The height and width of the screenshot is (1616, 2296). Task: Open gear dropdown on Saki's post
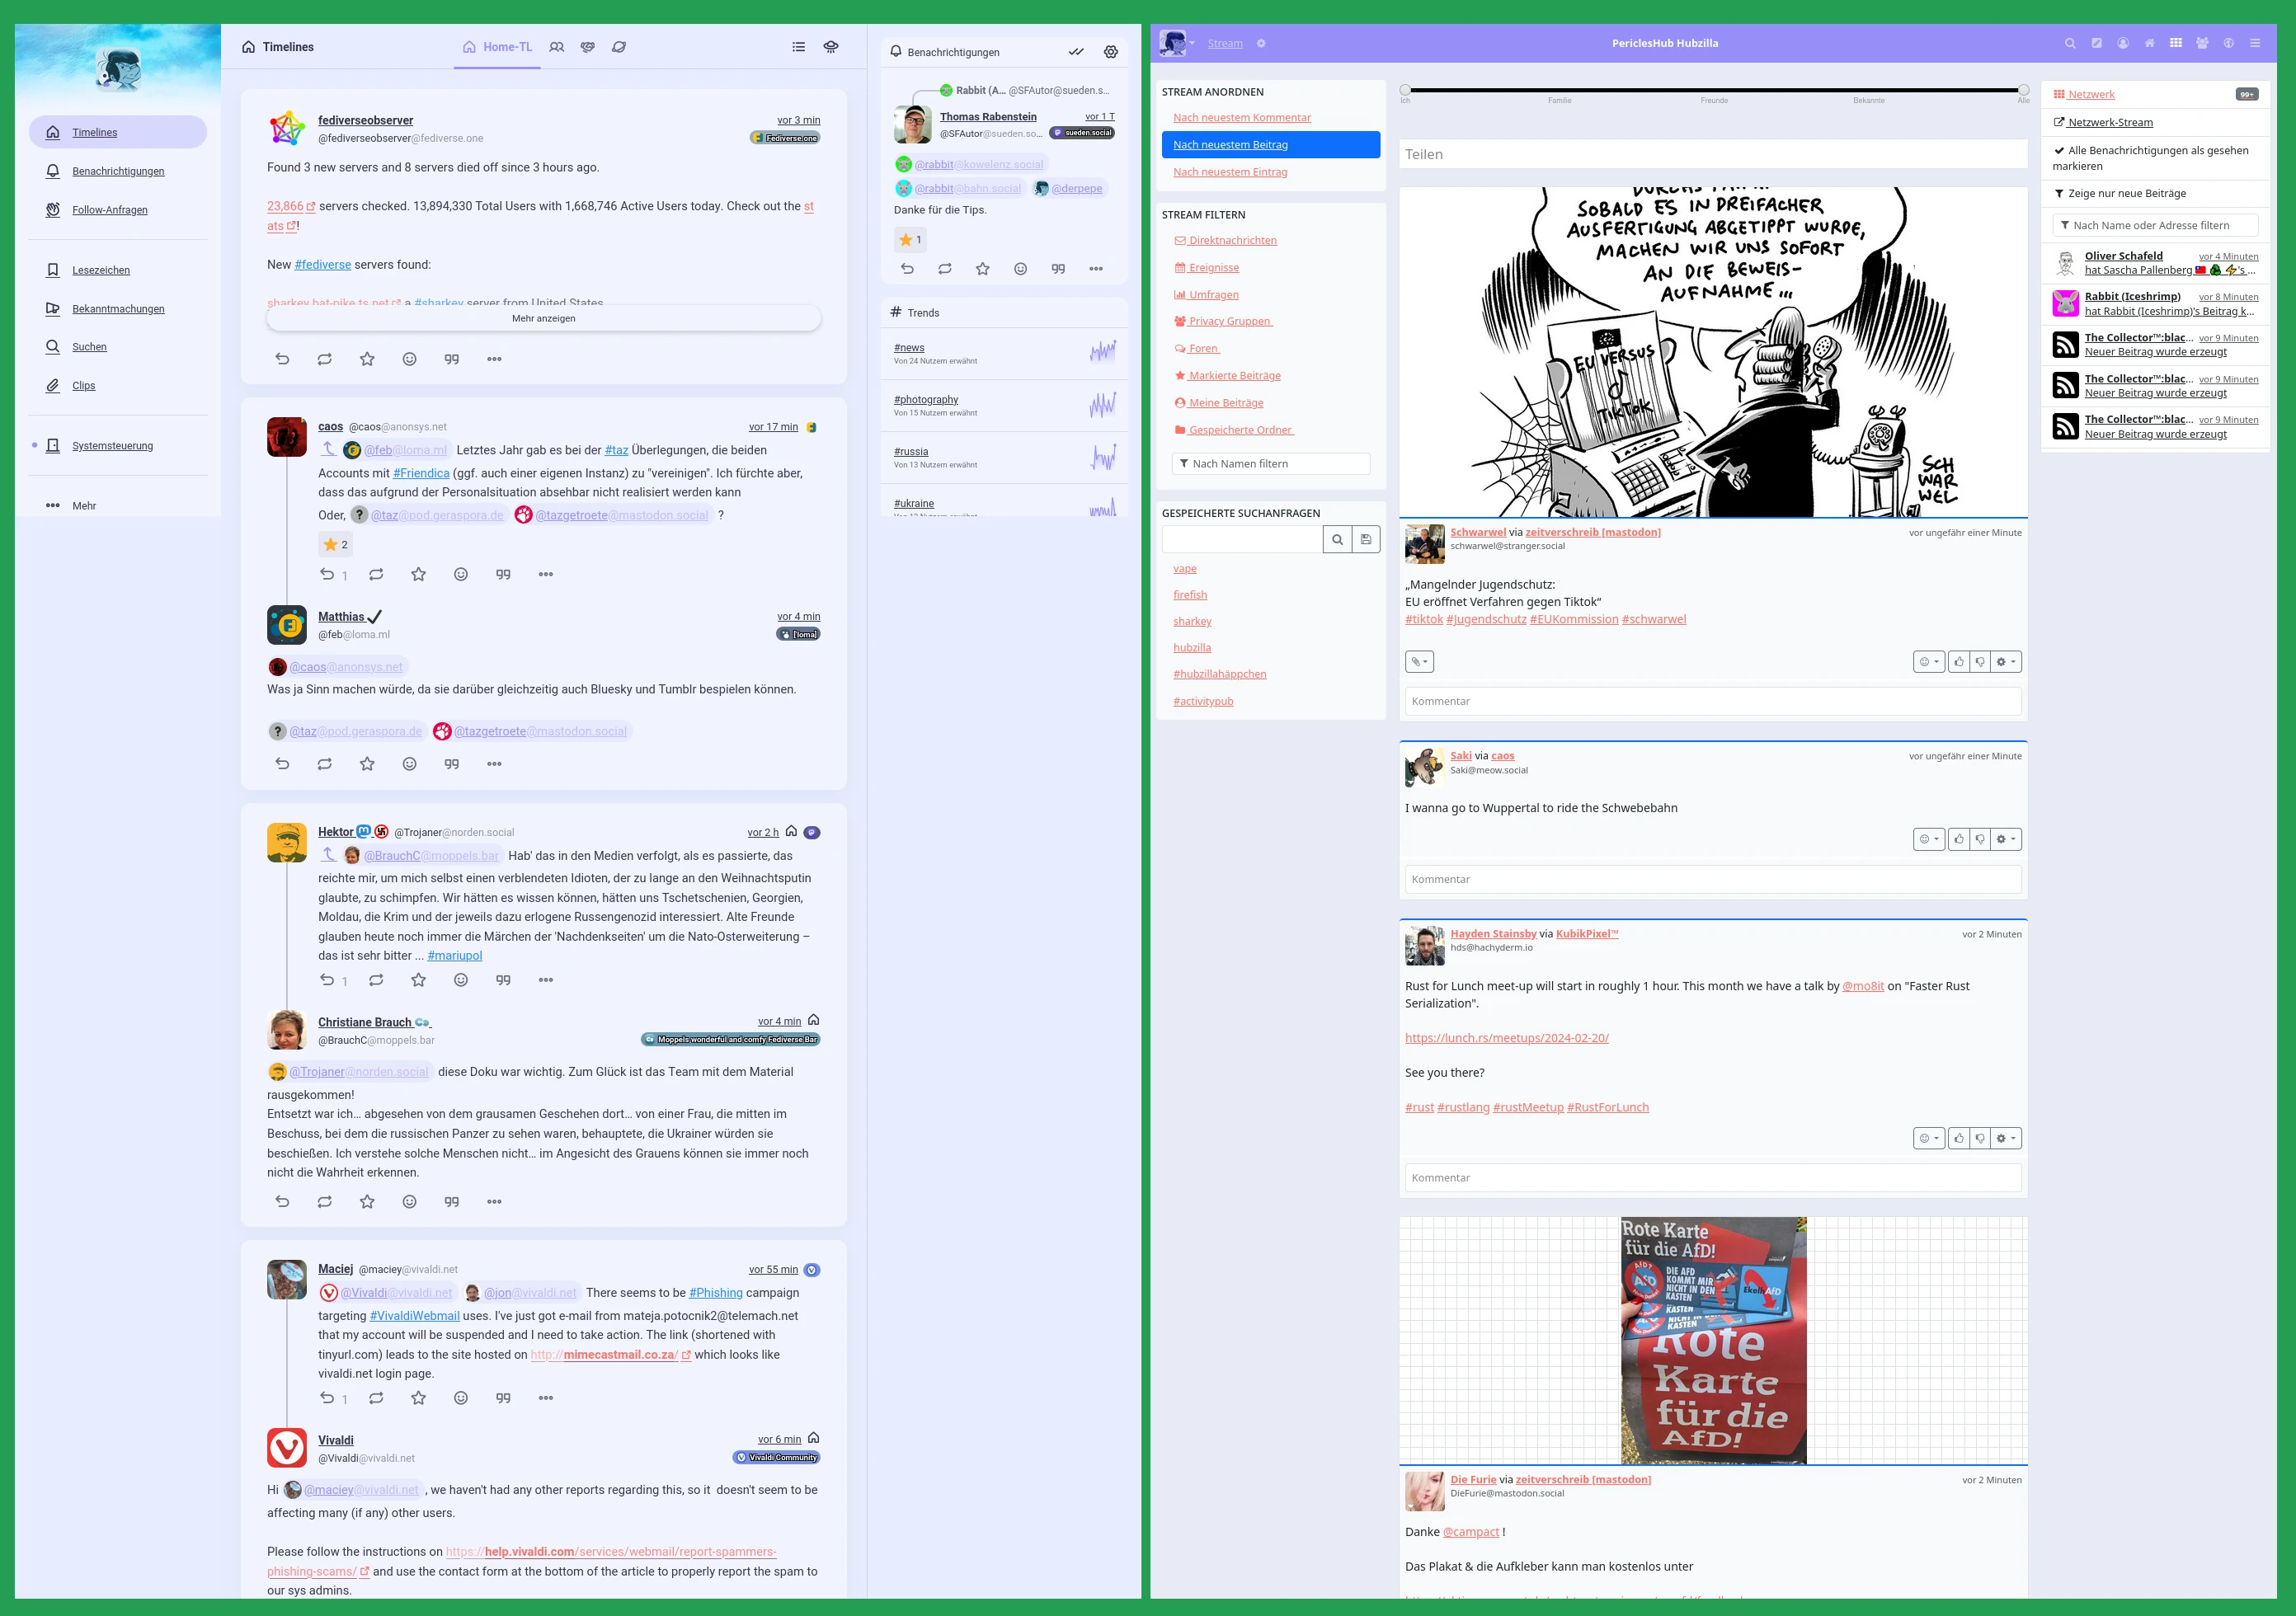[x=2005, y=840]
